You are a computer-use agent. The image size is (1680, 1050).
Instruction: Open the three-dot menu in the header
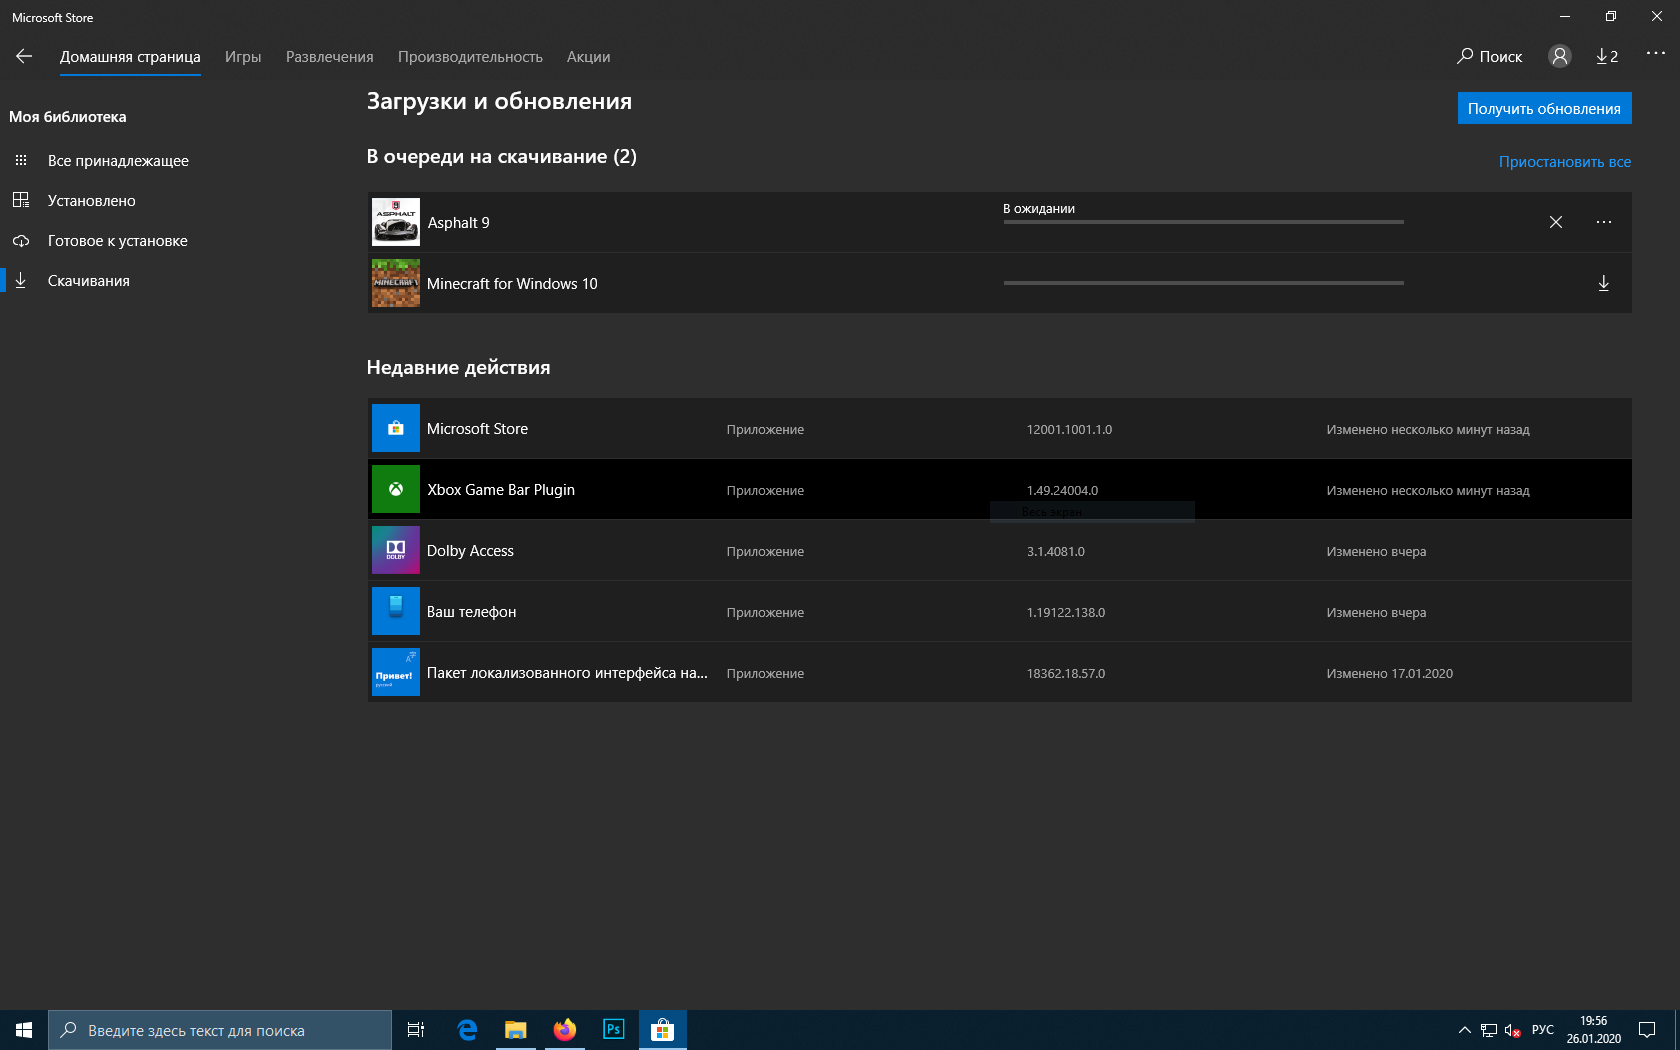pyautogui.click(x=1656, y=54)
